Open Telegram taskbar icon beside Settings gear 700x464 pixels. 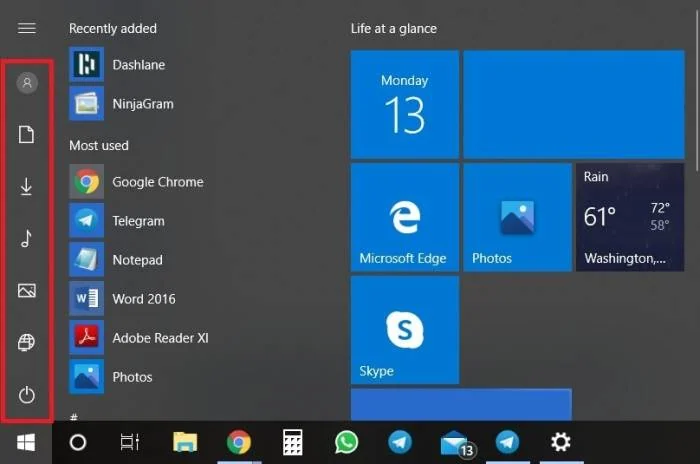pyautogui.click(x=507, y=442)
